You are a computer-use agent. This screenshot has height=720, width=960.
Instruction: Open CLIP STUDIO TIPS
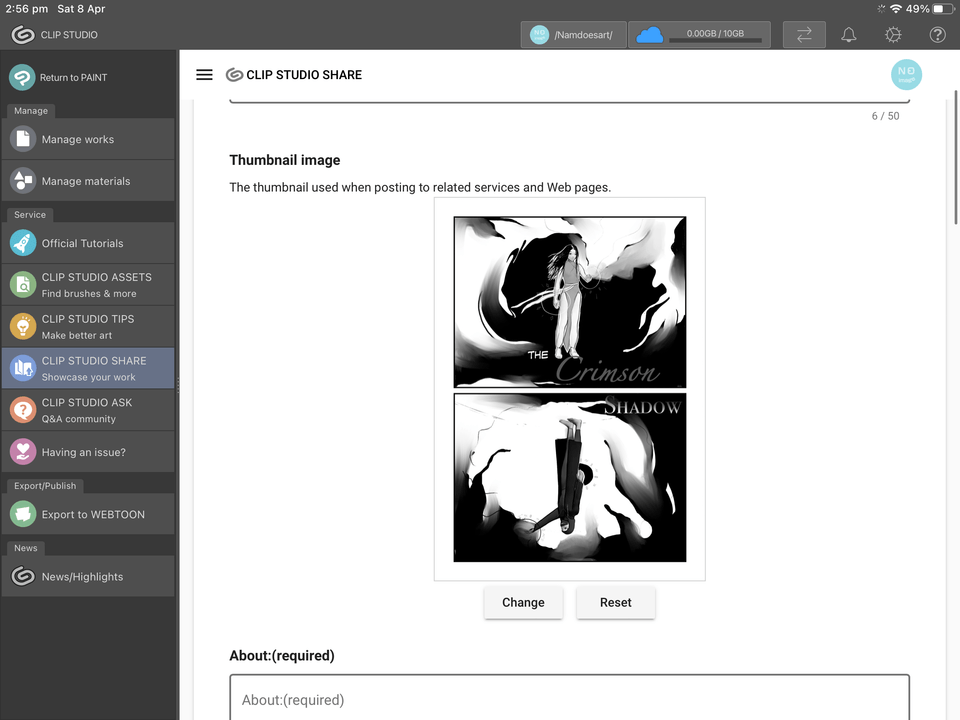point(88,326)
